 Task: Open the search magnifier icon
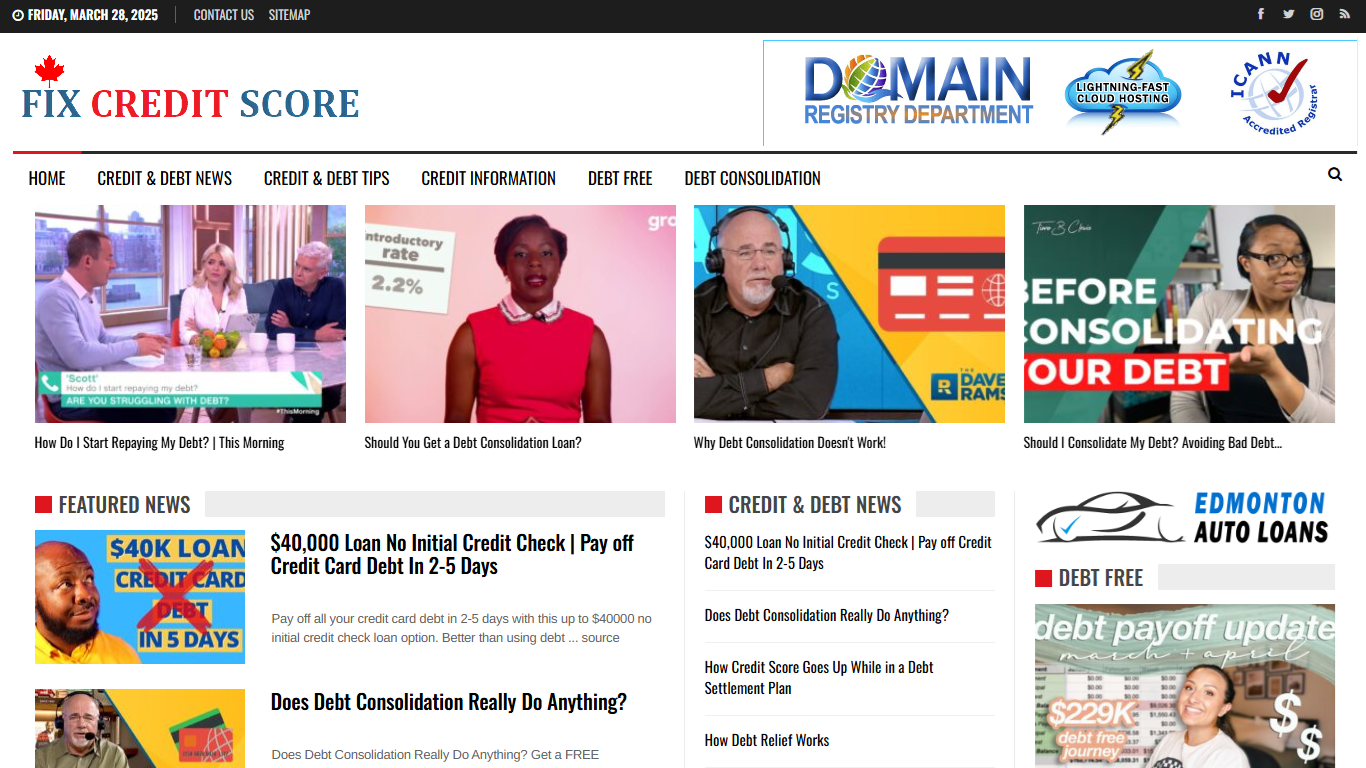[1335, 175]
